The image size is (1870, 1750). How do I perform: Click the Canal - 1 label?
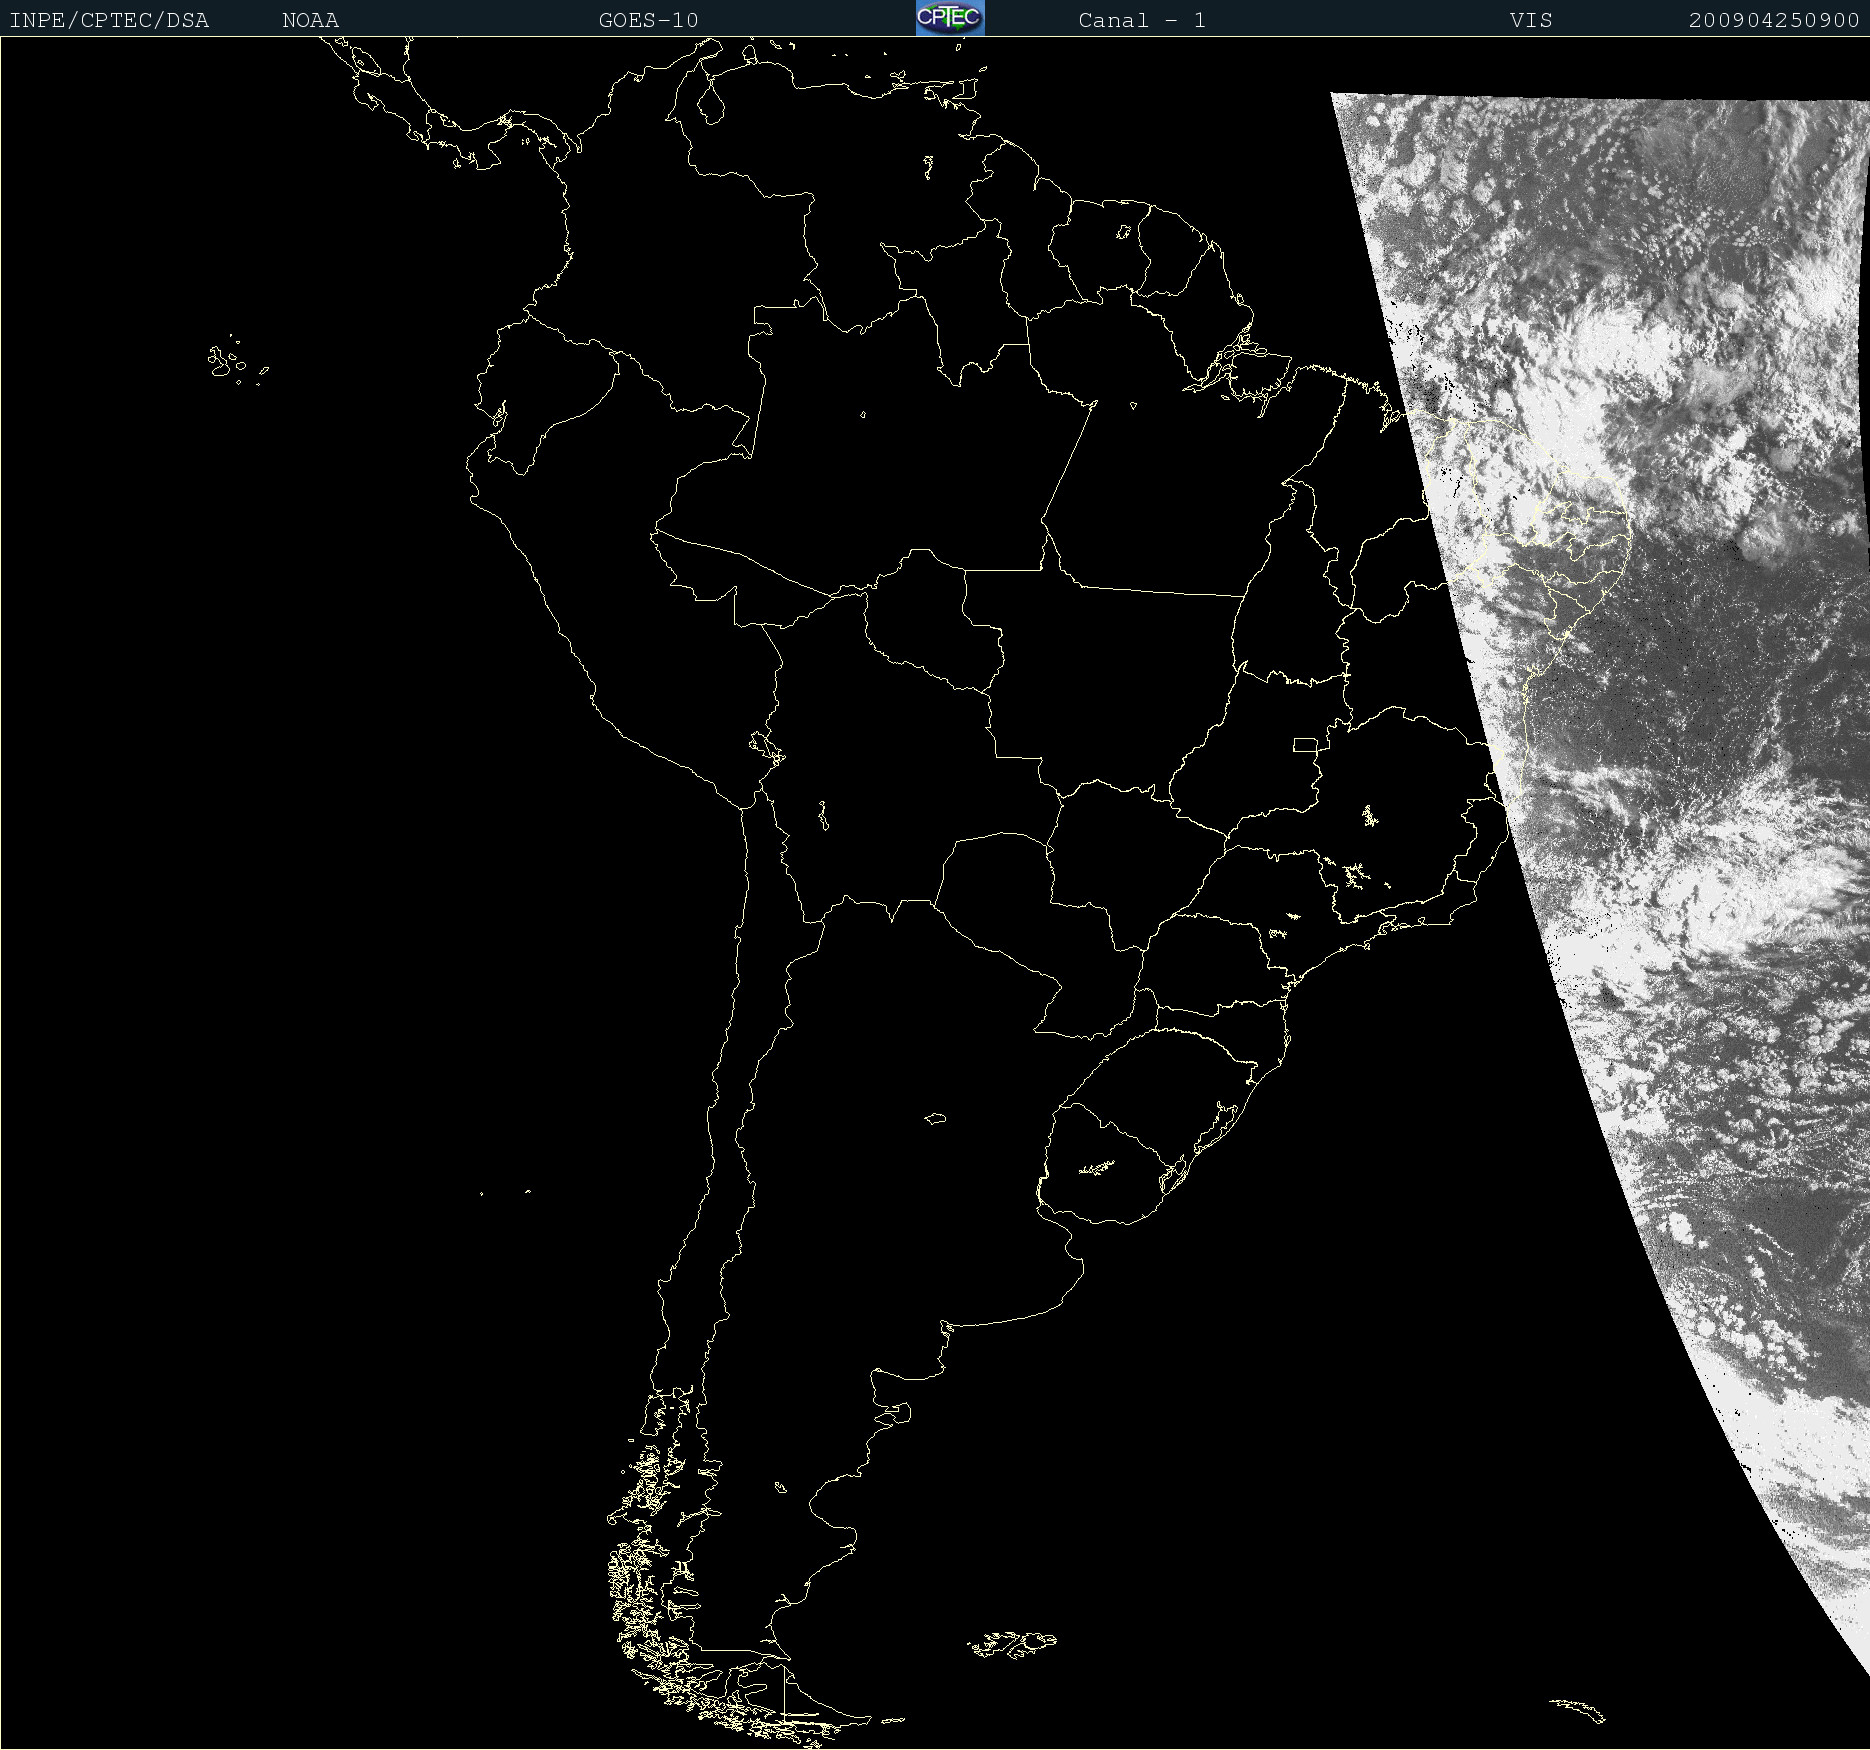point(1142,20)
